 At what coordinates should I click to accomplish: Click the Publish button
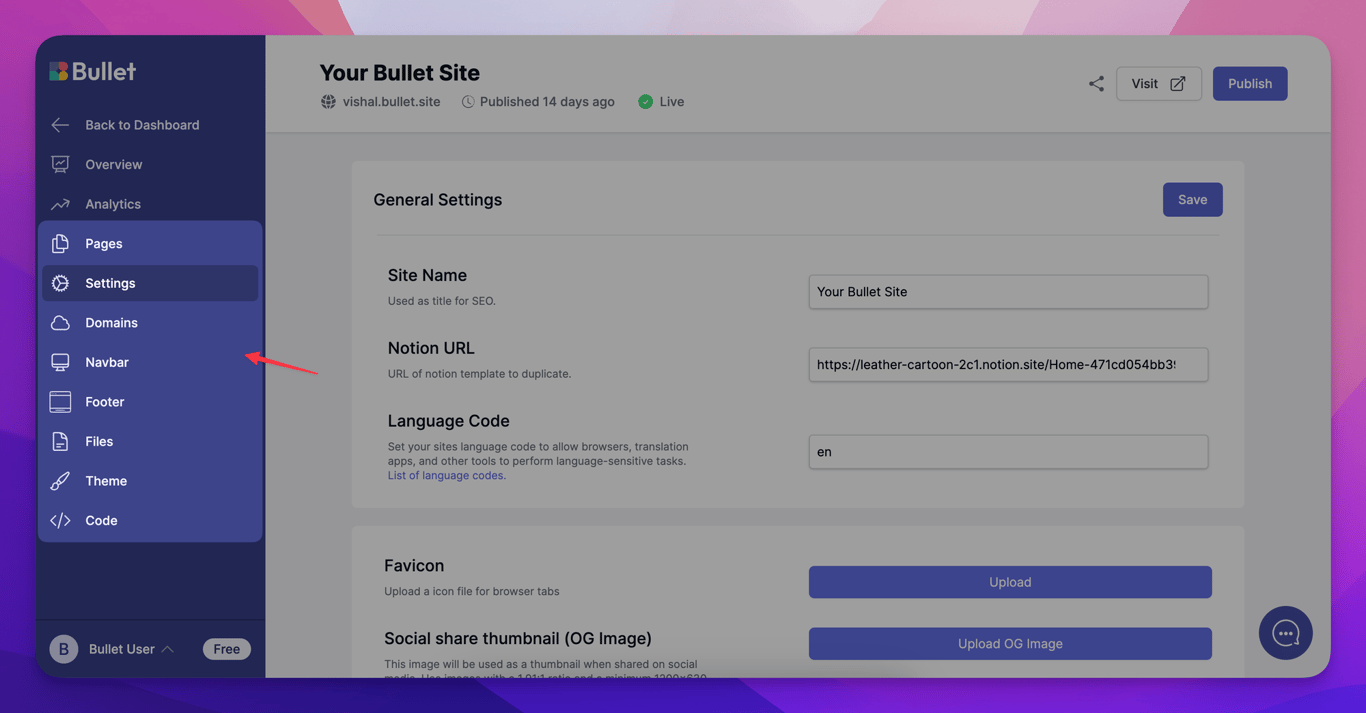click(1250, 84)
